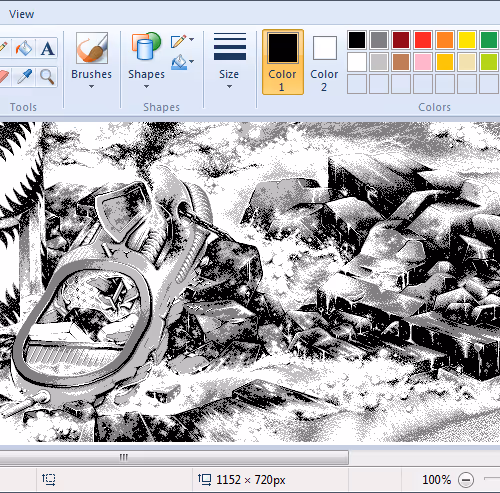Image resolution: width=500 pixels, height=493 pixels.
Task: Pick the light yellow cream swatch
Action: [467, 62]
